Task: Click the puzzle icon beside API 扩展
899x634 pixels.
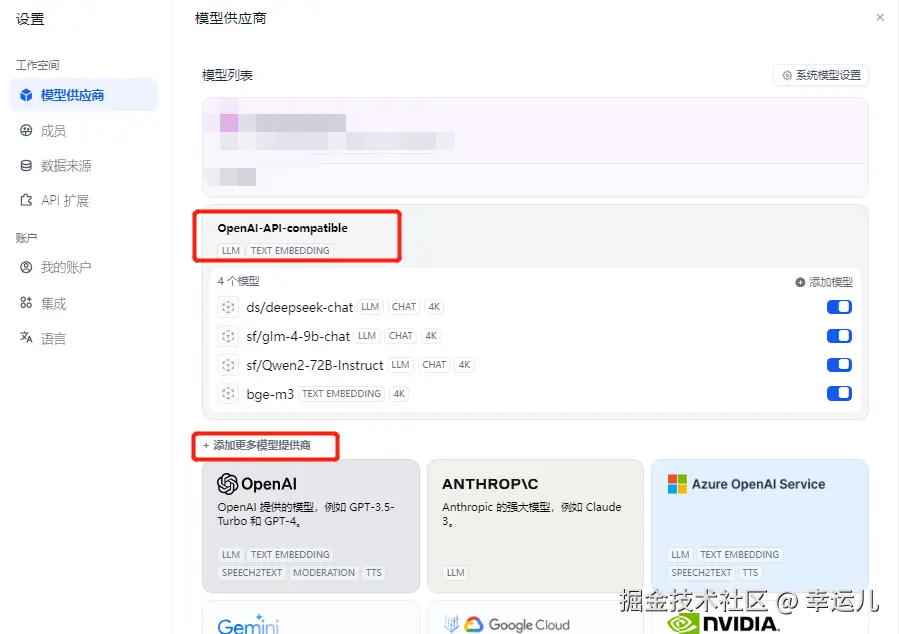Action: tap(26, 200)
